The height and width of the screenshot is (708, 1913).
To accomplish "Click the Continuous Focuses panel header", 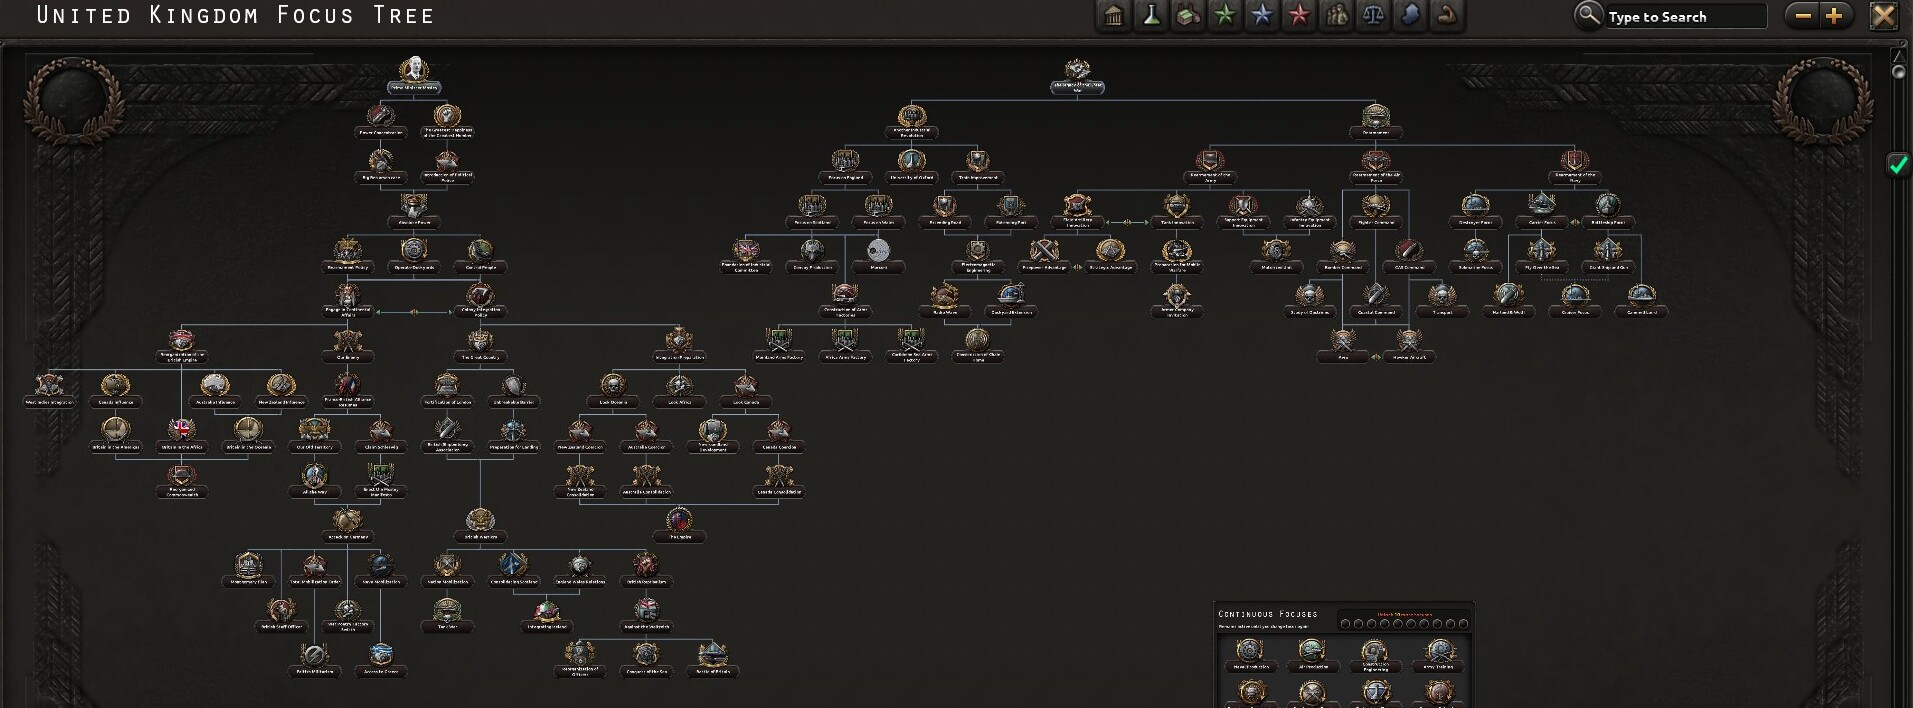I will [1268, 614].
